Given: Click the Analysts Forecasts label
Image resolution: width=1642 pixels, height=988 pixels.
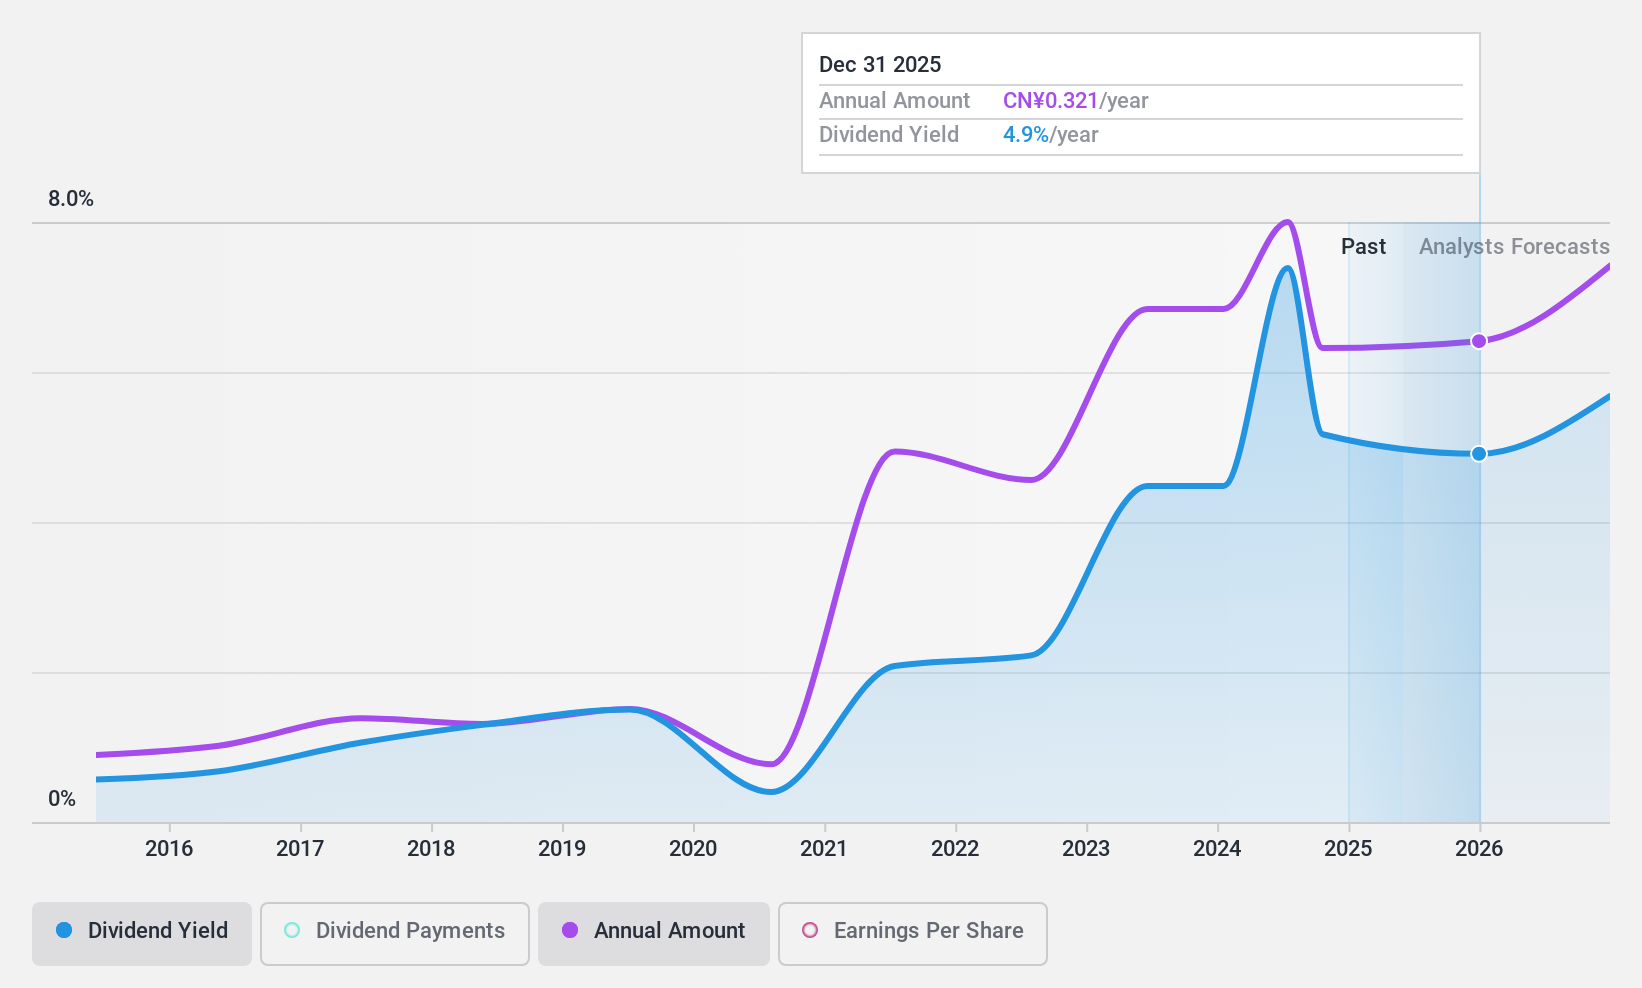Looking at the screenshot, I should coord(1514,247).
